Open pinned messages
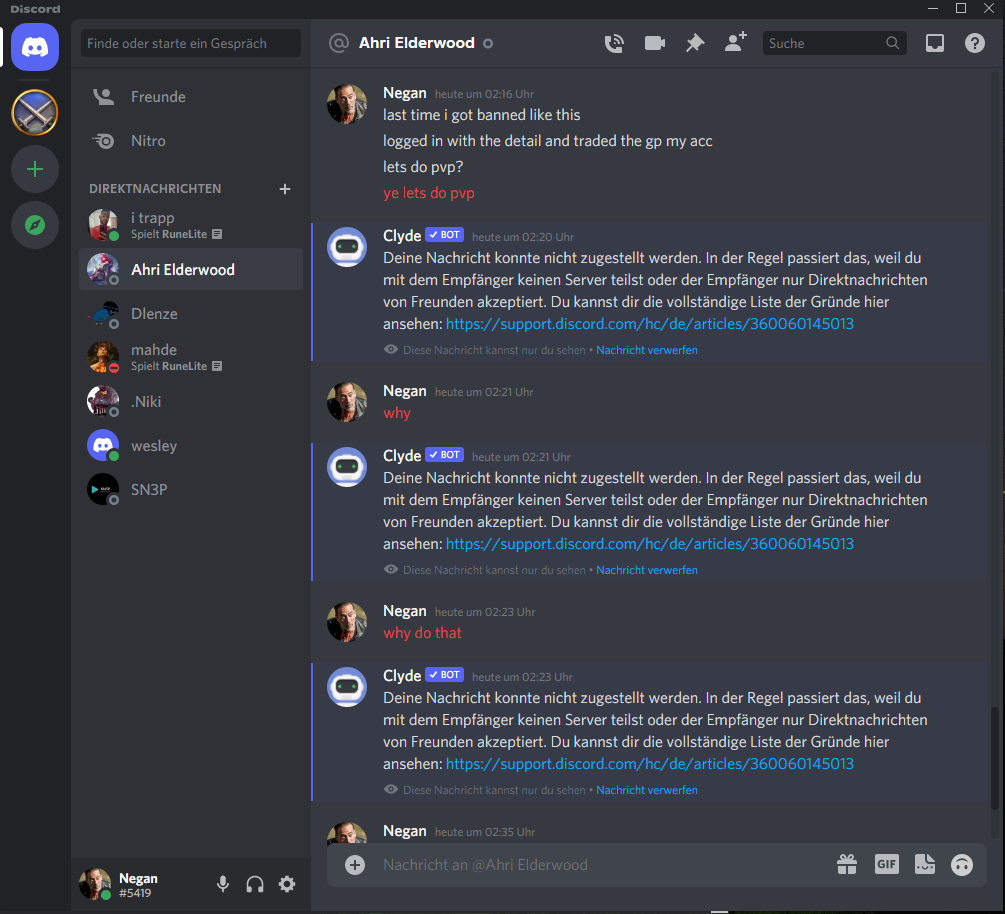 [695, 43]
